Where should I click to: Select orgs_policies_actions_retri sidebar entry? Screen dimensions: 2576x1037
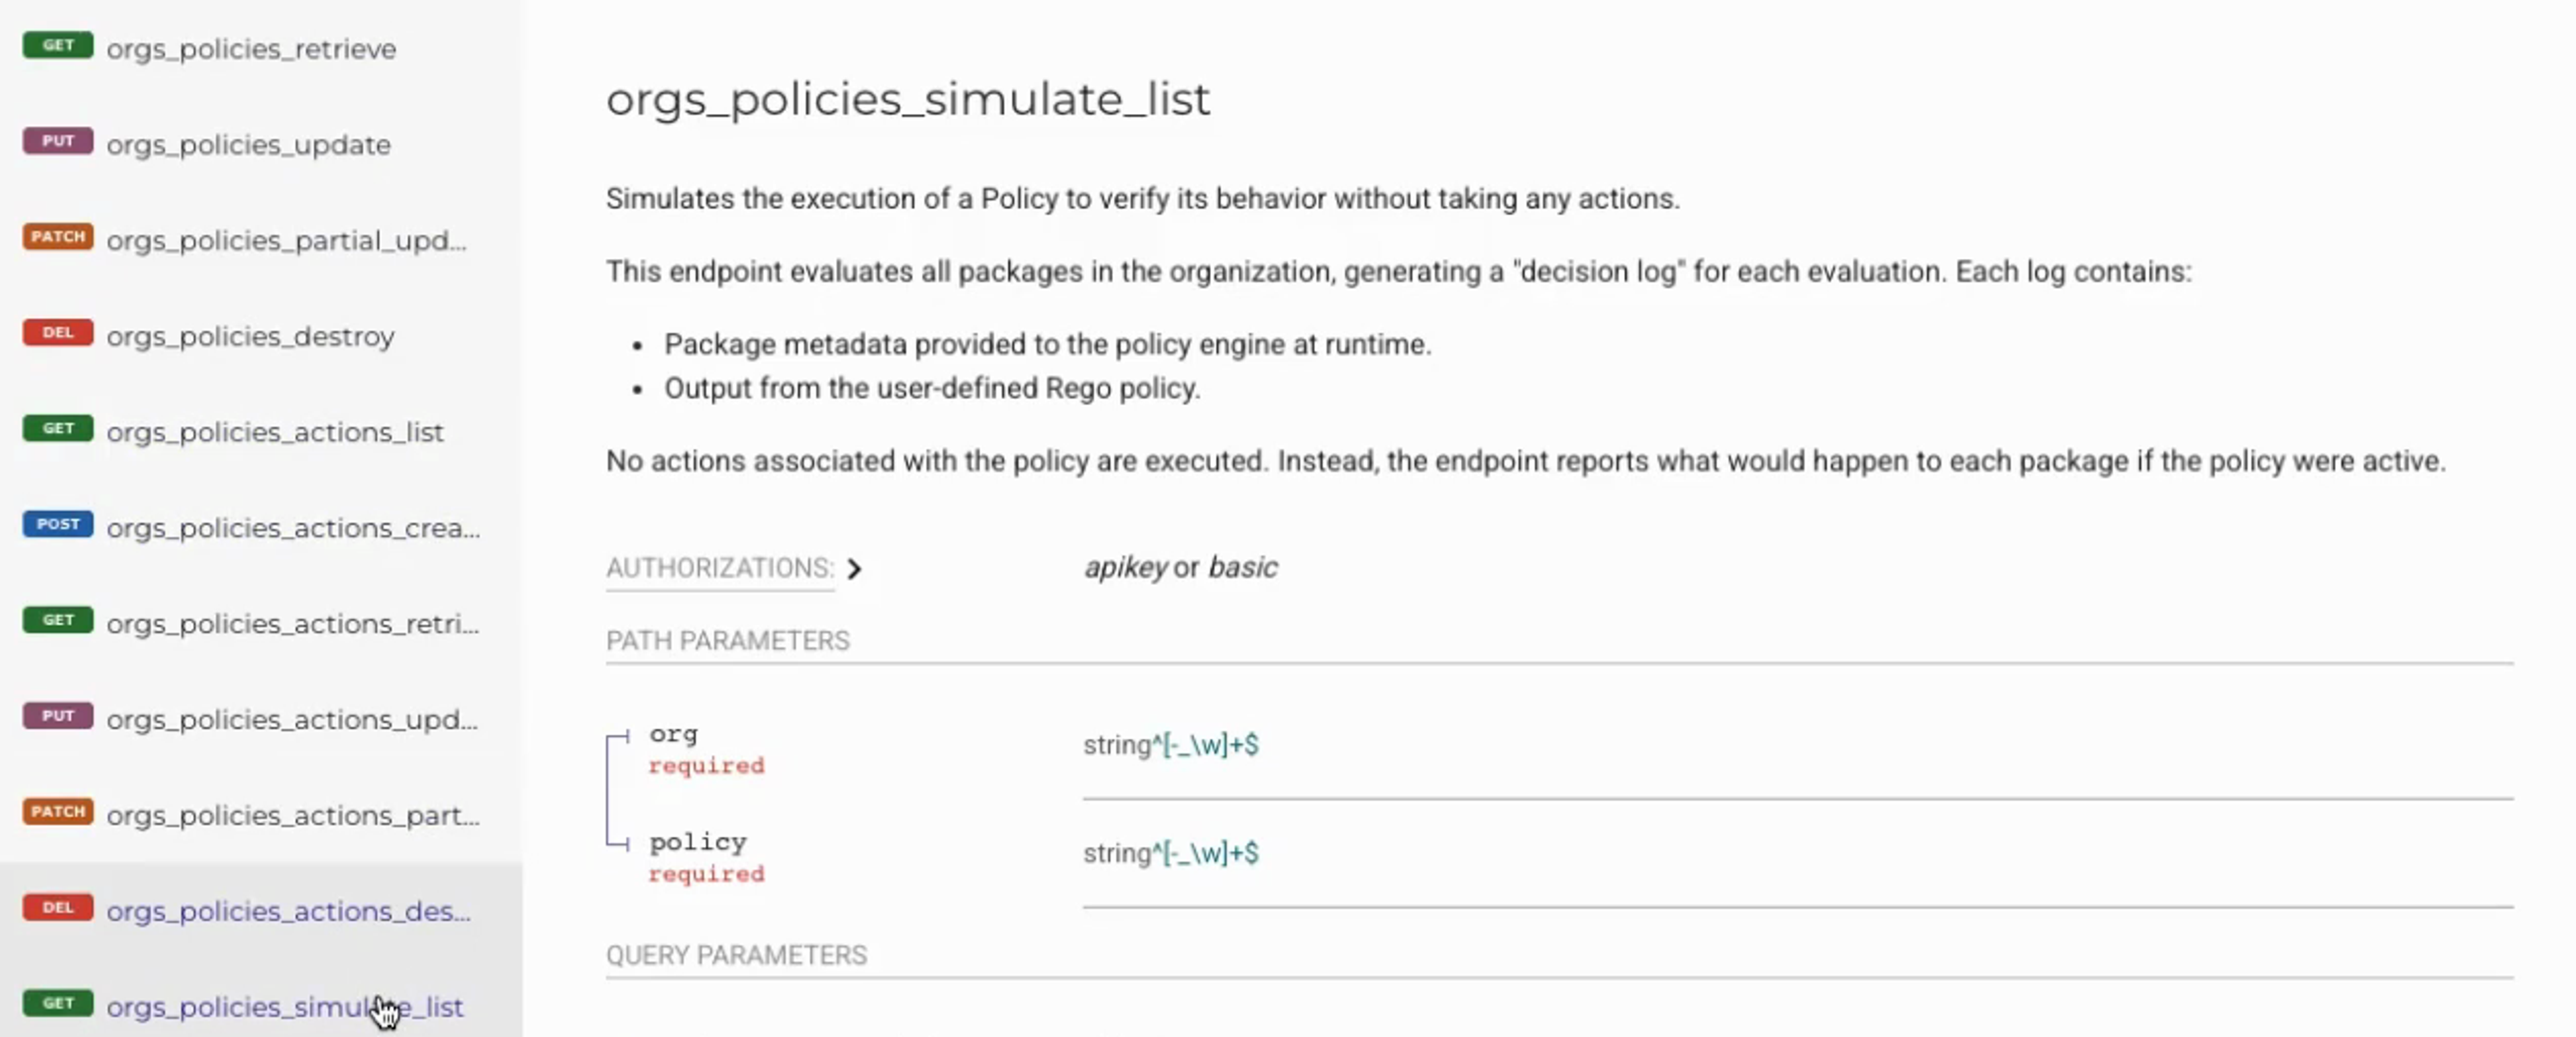(292, 624)
